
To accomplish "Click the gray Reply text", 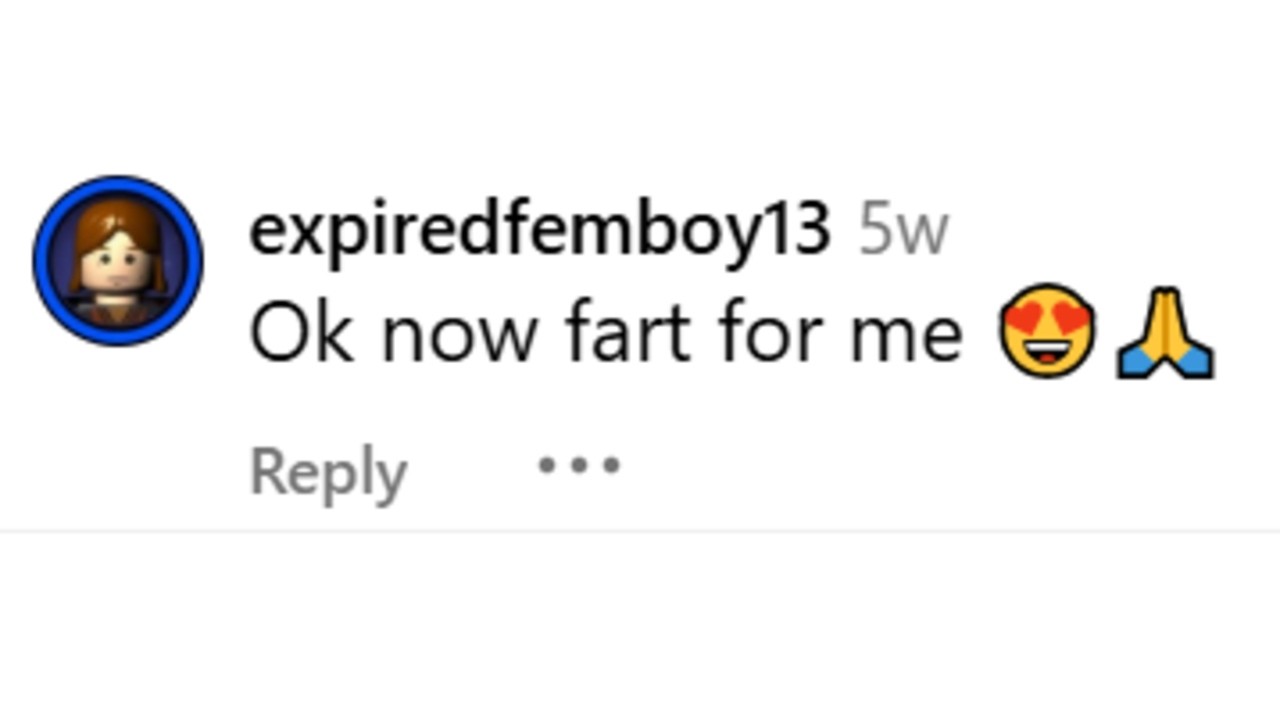I will tap(327, 472).
